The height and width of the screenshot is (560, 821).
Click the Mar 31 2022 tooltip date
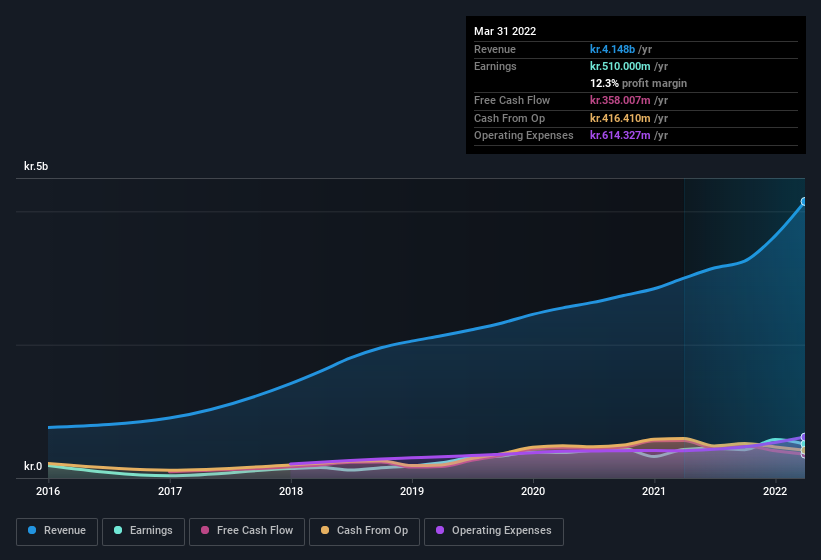tap(505, 31)
